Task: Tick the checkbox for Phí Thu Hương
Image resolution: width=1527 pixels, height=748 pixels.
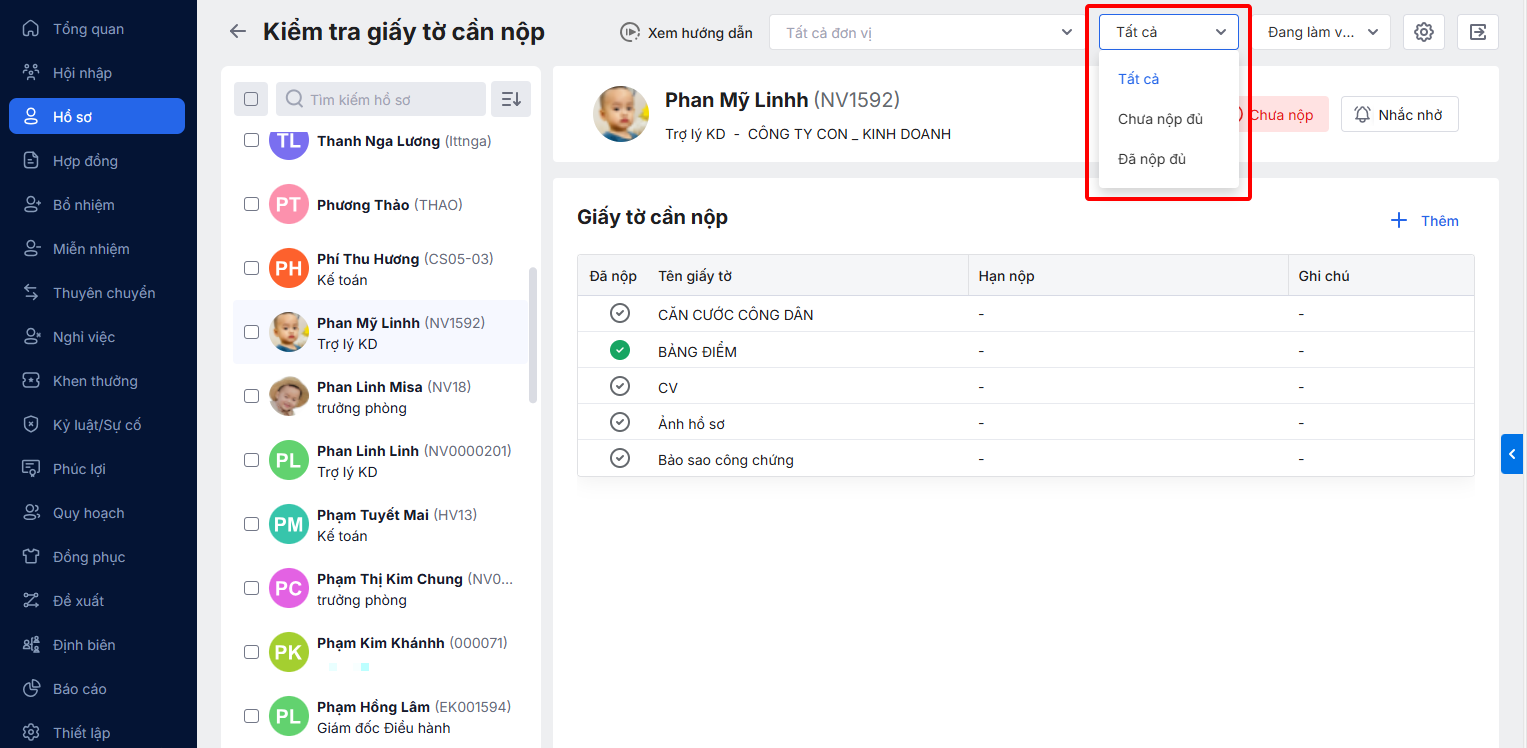Action: click(x=252, y=268)
